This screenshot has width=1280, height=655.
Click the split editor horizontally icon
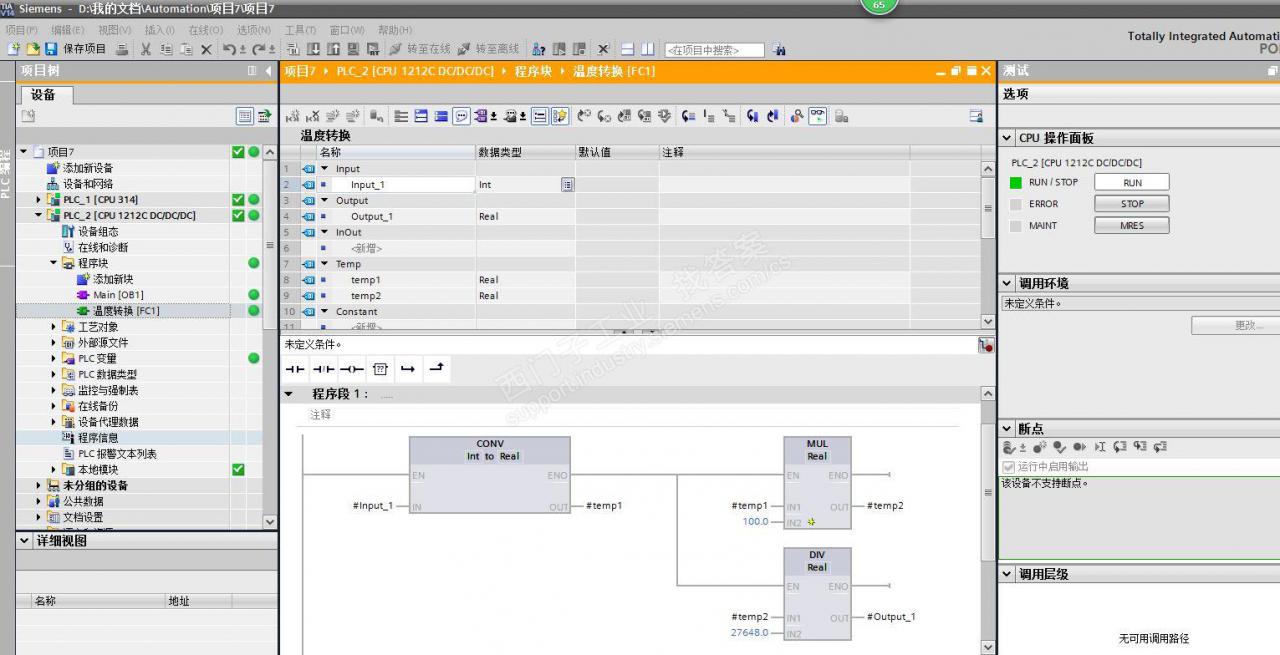pyautogui.click(x=627, y=49)
